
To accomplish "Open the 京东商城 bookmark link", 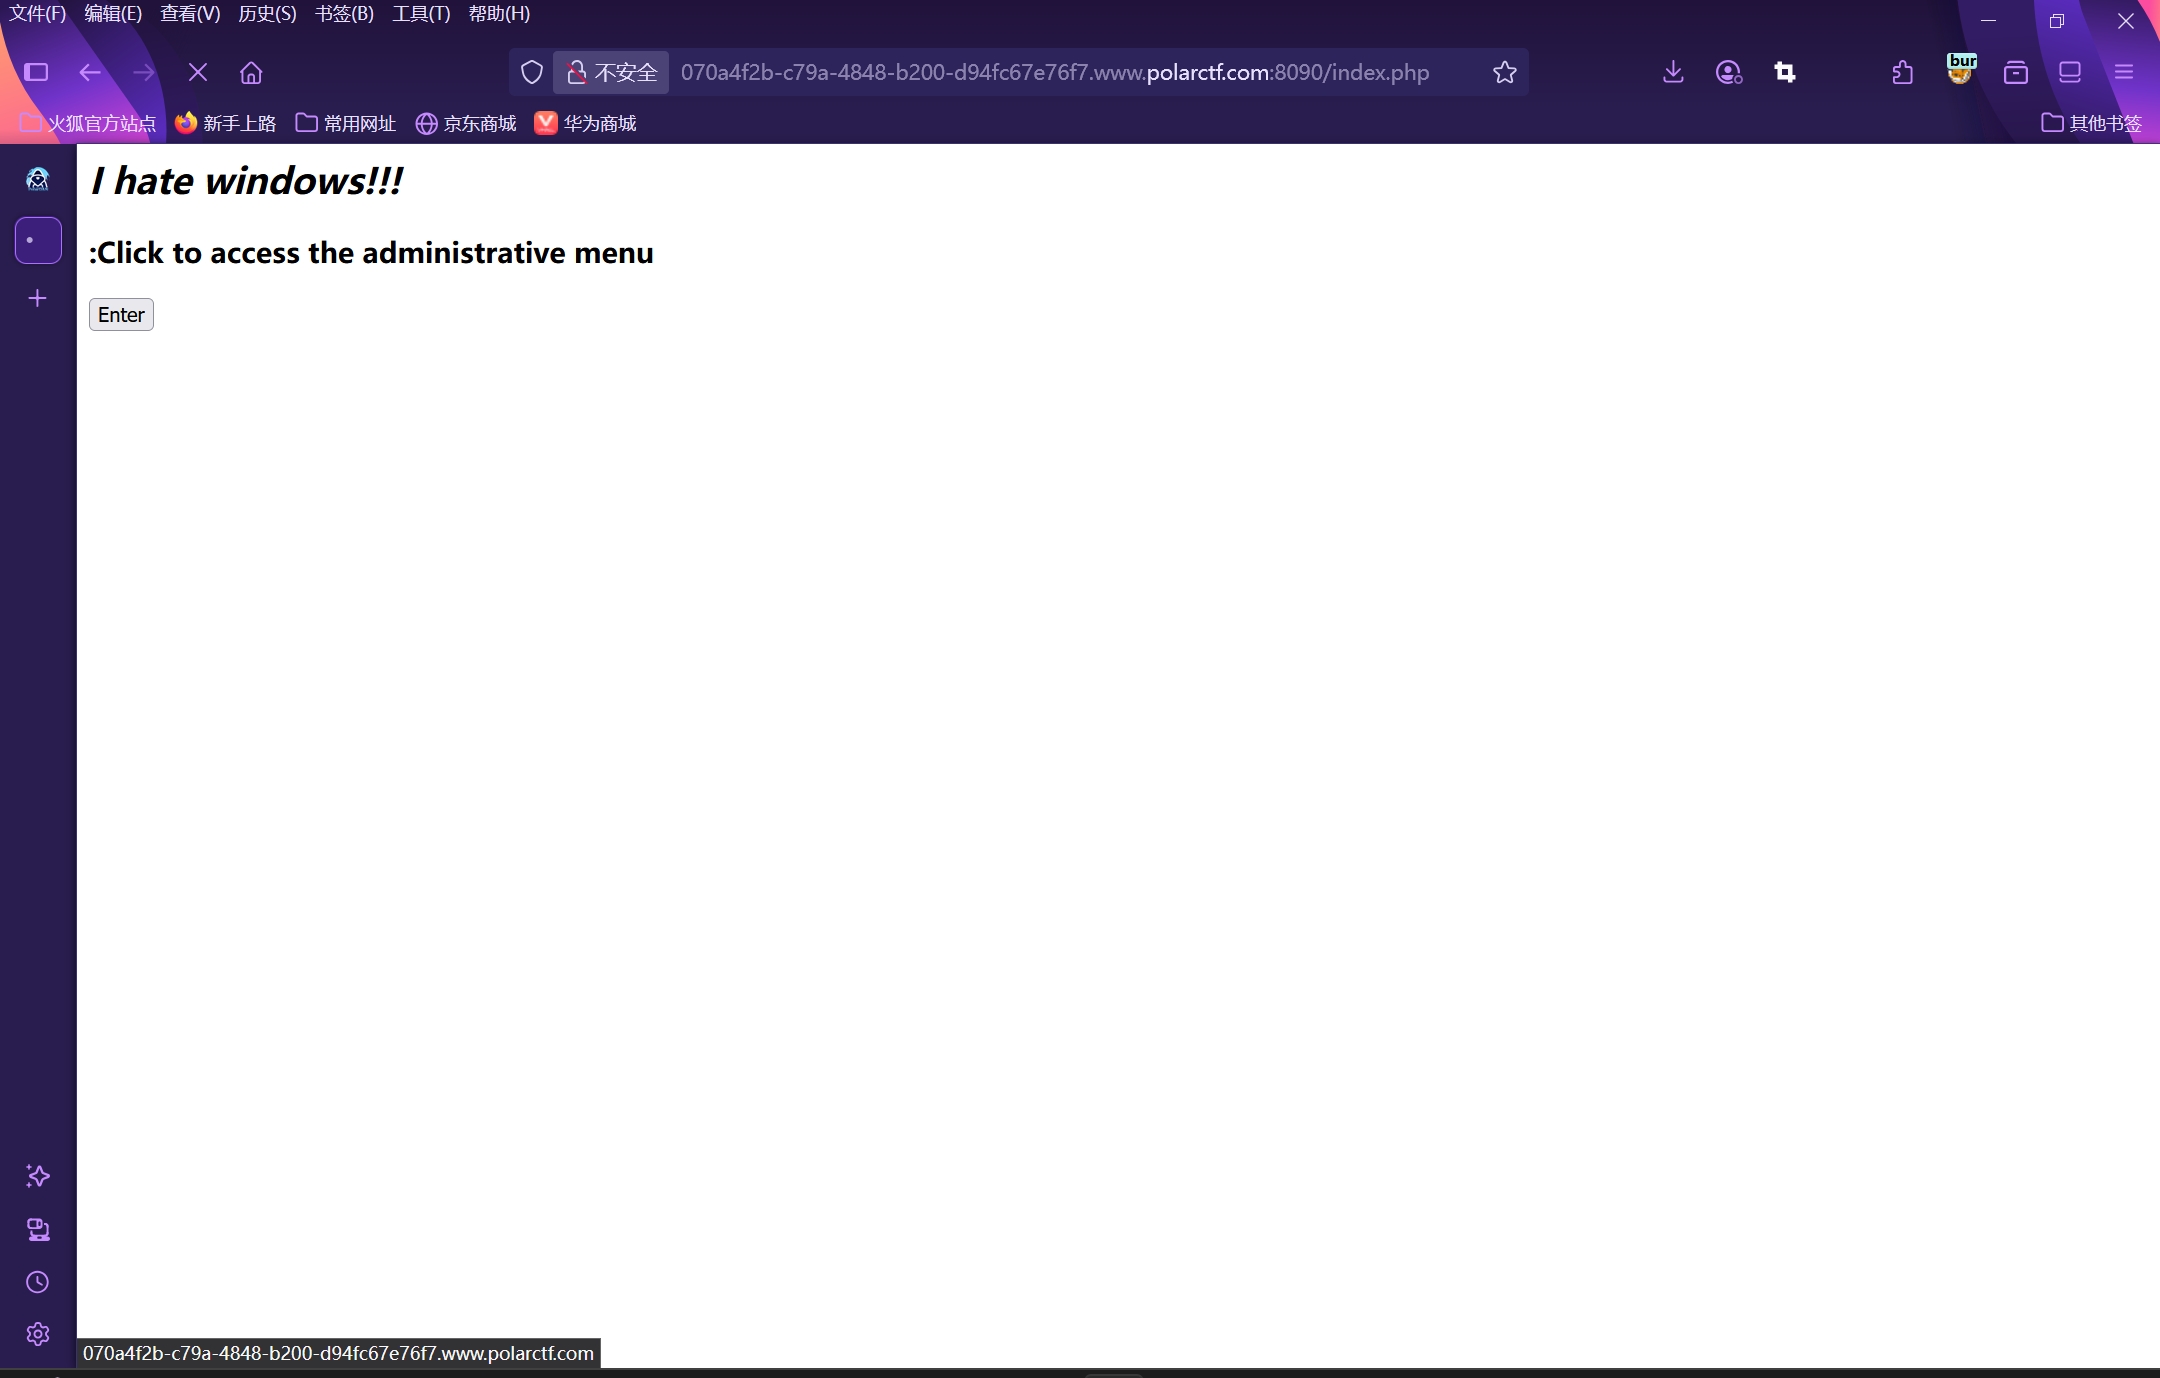I will click(x=466, y=123).
